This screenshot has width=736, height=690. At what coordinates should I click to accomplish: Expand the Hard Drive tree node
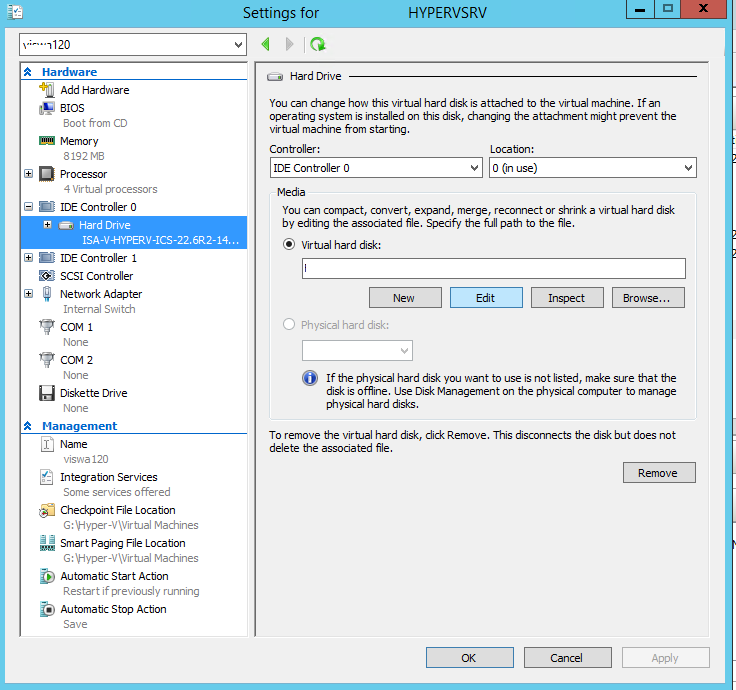coord(47,225)
